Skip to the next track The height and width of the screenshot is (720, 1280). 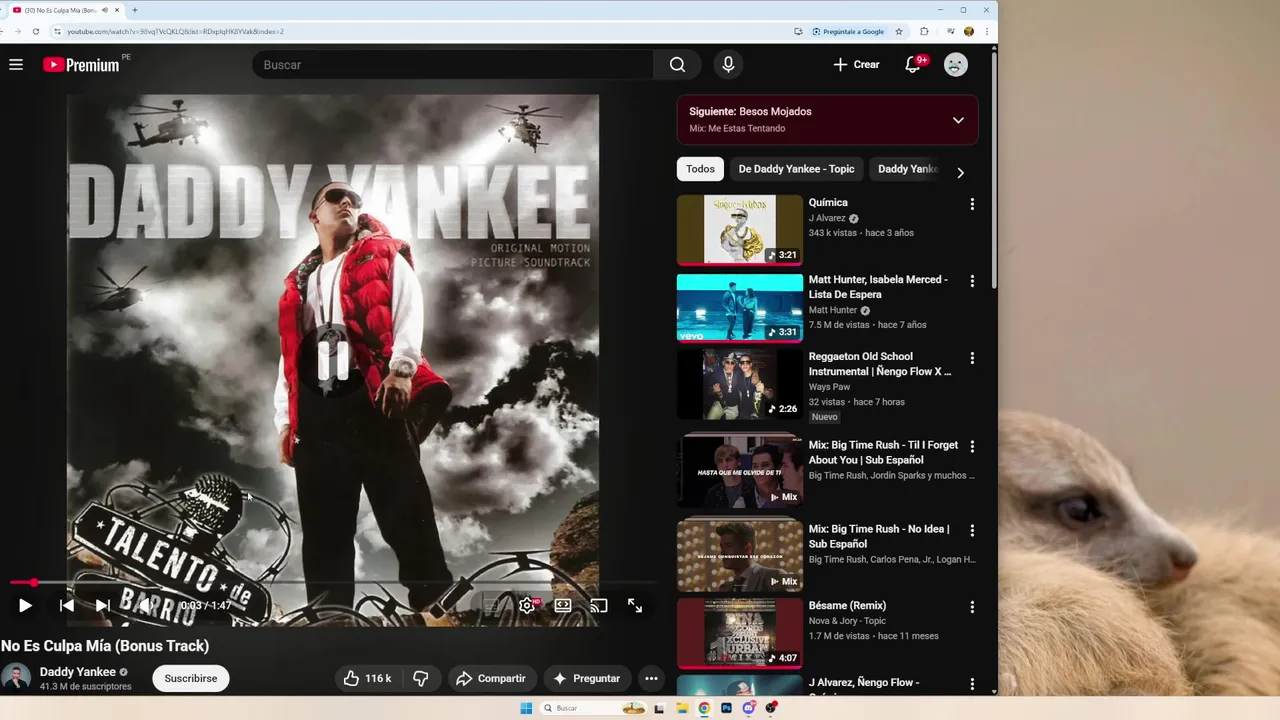[x=102, y=605]
